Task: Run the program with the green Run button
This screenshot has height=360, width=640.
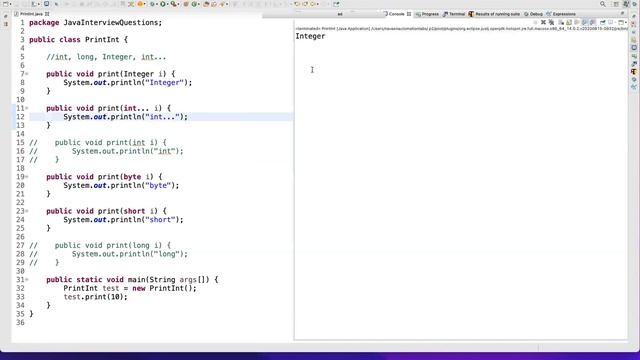Action: [x=163, y=4]
